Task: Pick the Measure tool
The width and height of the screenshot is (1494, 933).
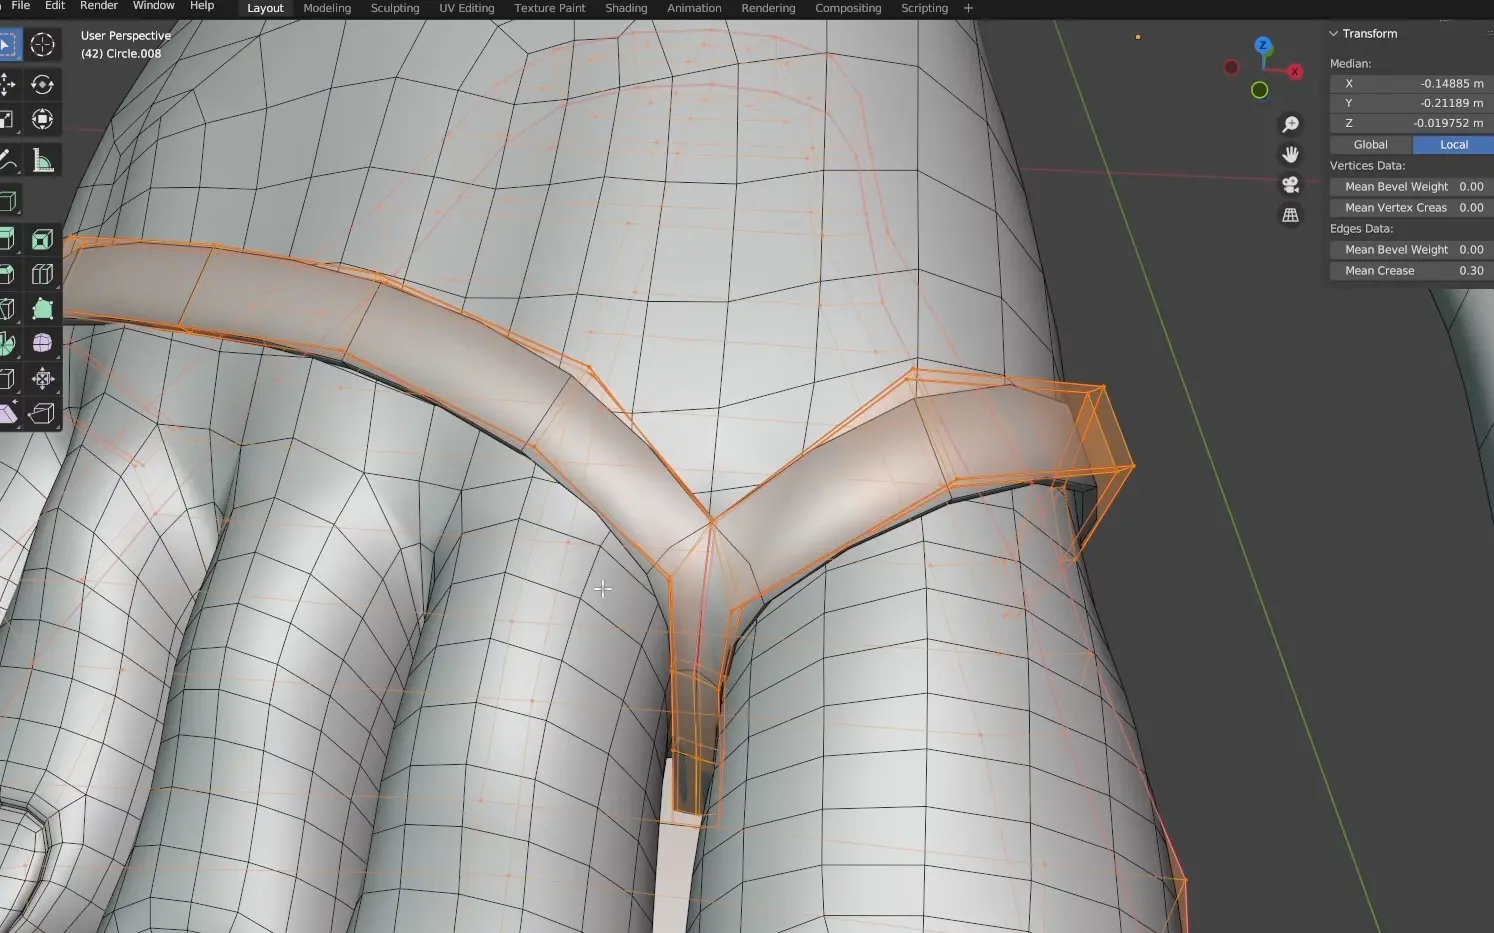Action: click(x=42, y=161)
